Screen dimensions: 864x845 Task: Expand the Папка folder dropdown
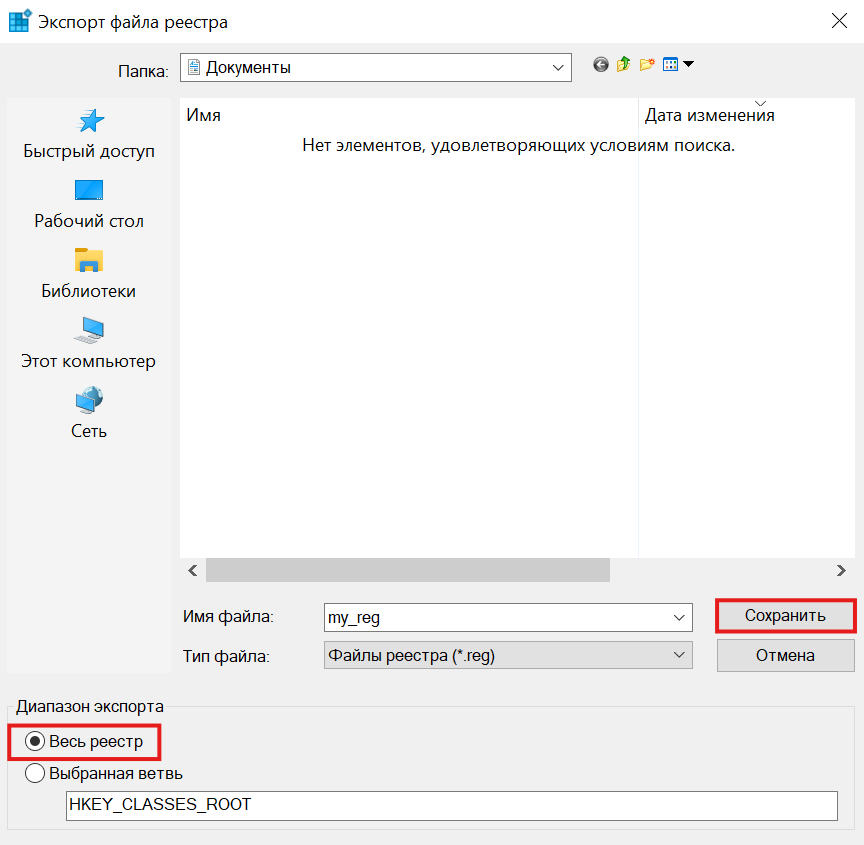(558, 68)
